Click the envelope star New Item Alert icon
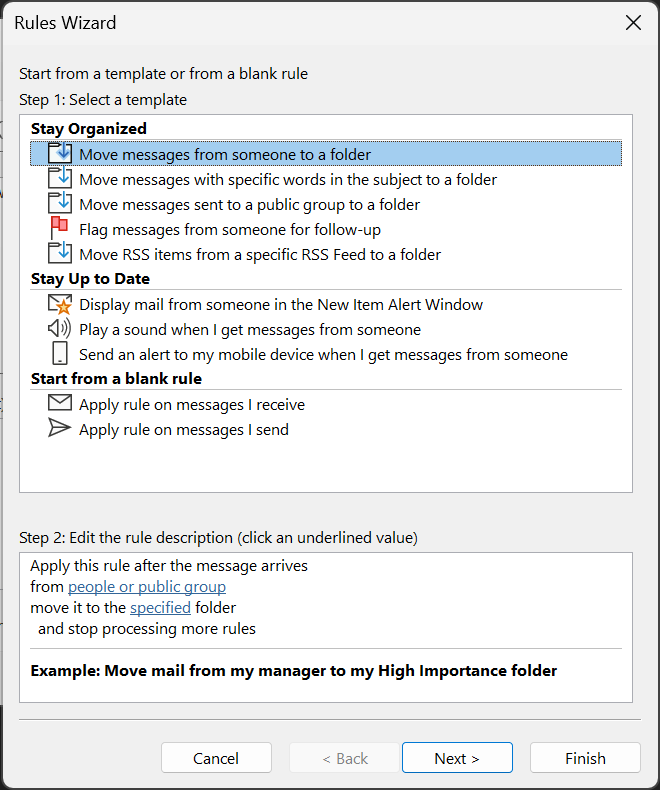The image size is (660, 790). (x=60, y=304)
